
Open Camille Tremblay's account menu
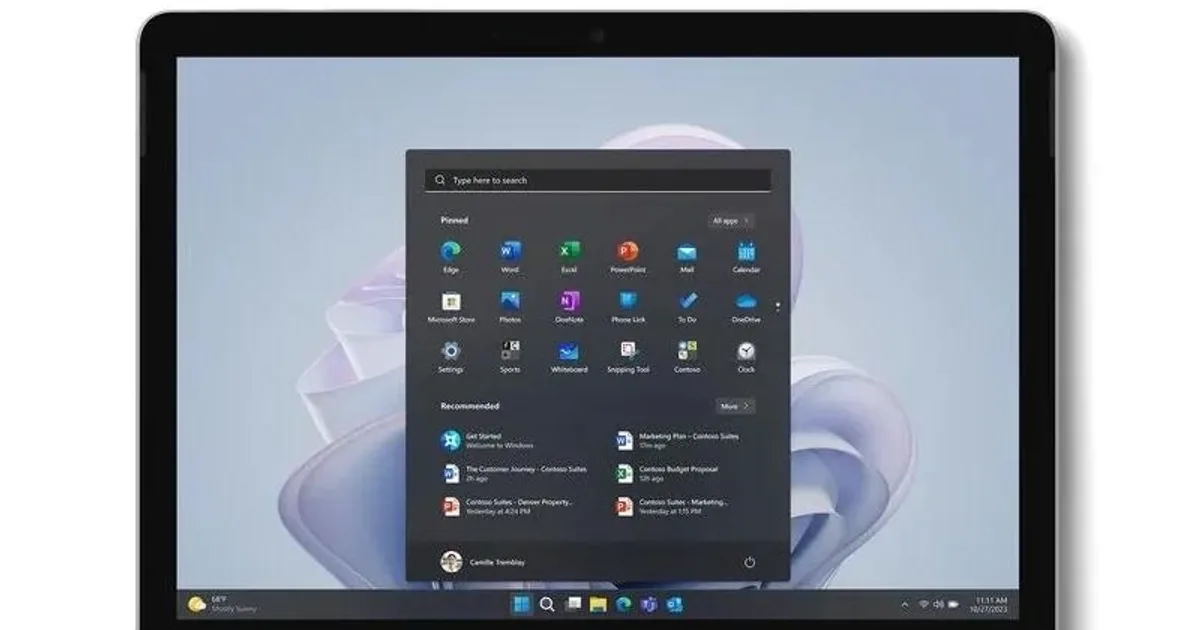483,562
